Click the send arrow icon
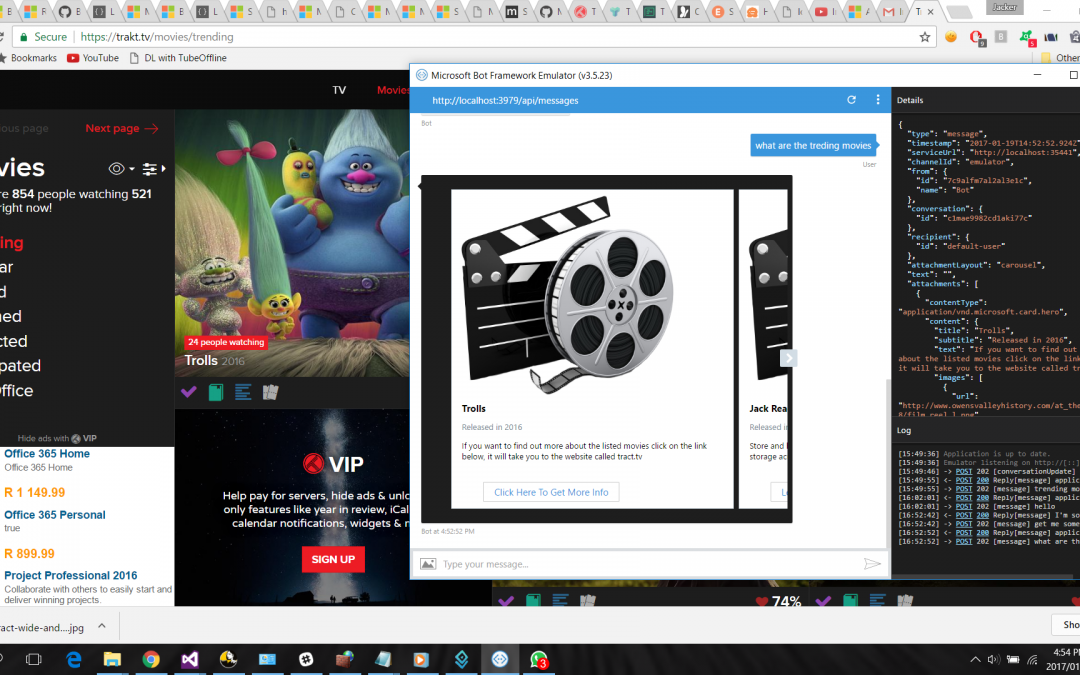1080x675 pixels. pos(872,564)
